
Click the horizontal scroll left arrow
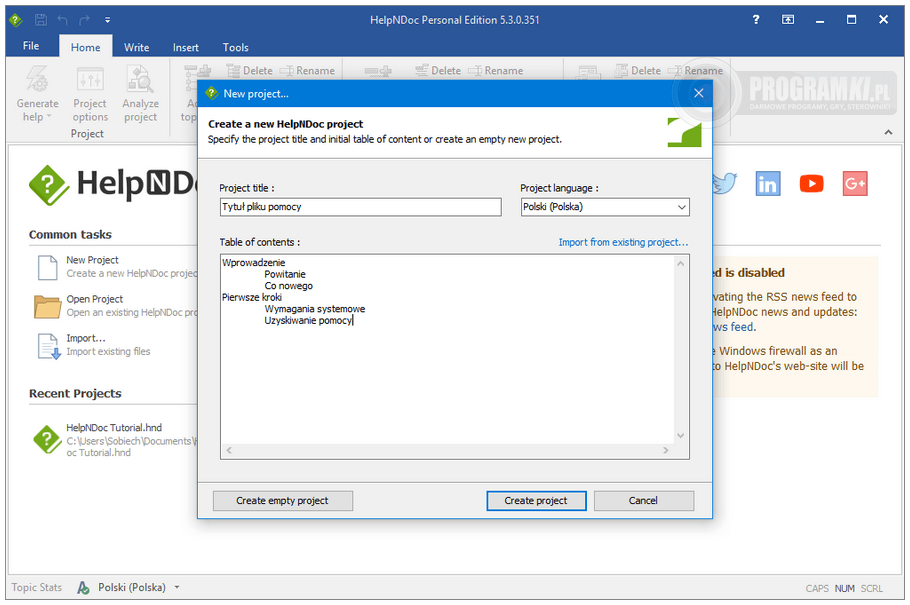[229, 451]
